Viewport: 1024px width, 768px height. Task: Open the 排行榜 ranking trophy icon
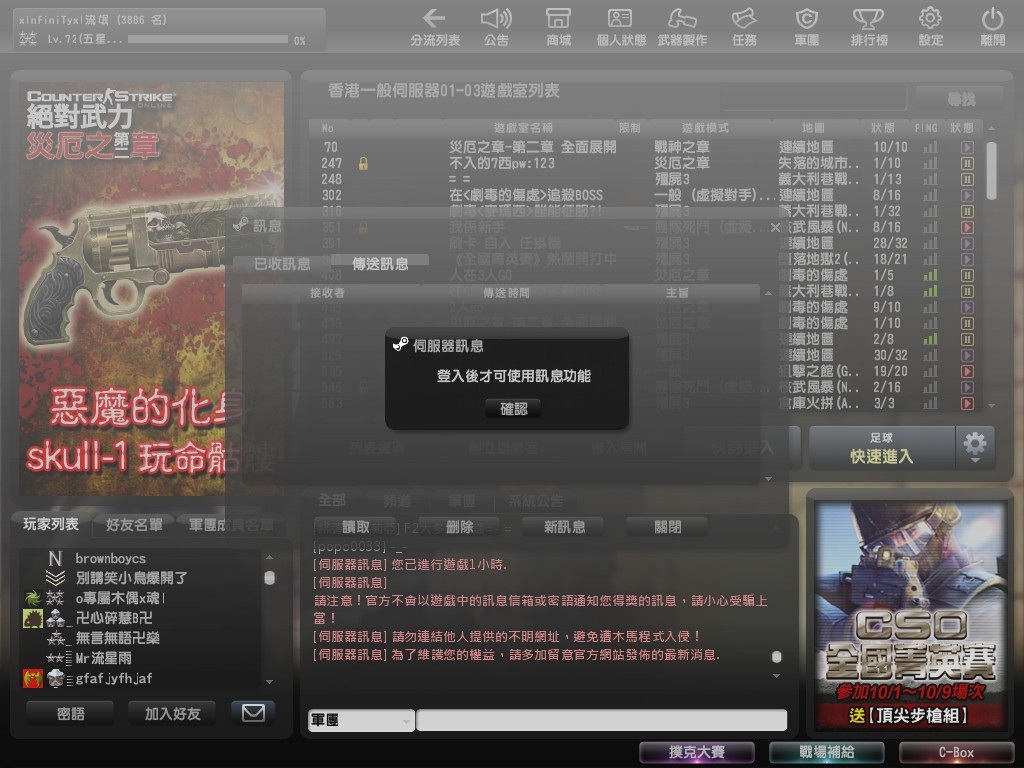pyautogui.click(x=868, y=26)
